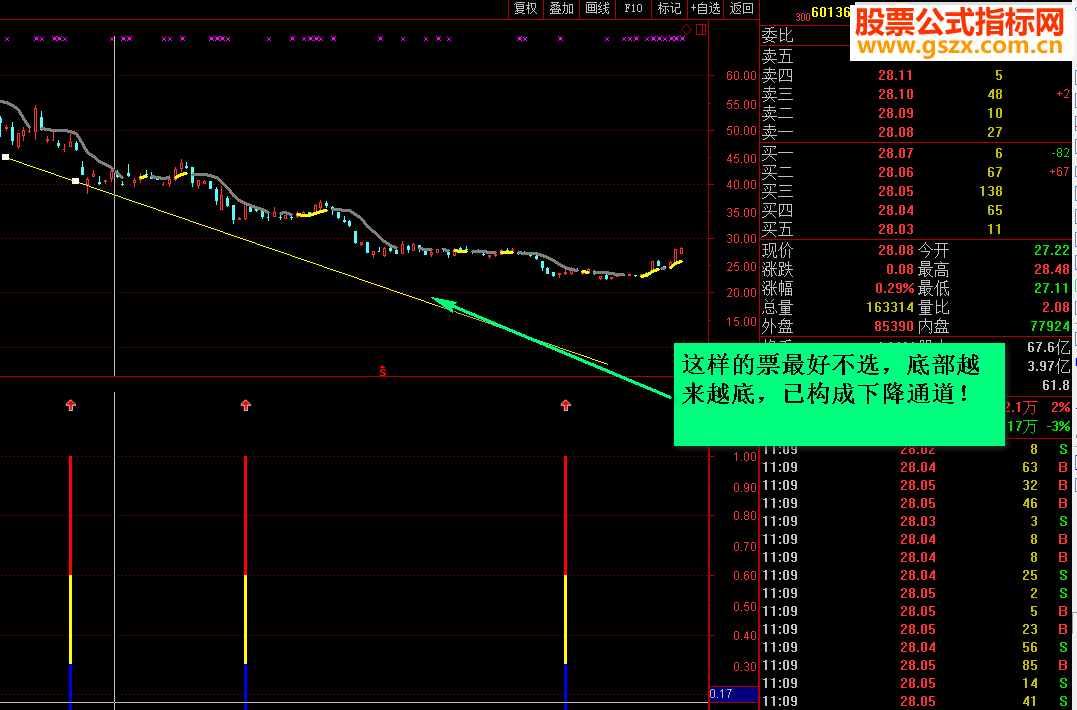Click 今开 opening price 27.22
Image resolution: width=1077 pixels, height=710 pixels.
coord(1052,250)
